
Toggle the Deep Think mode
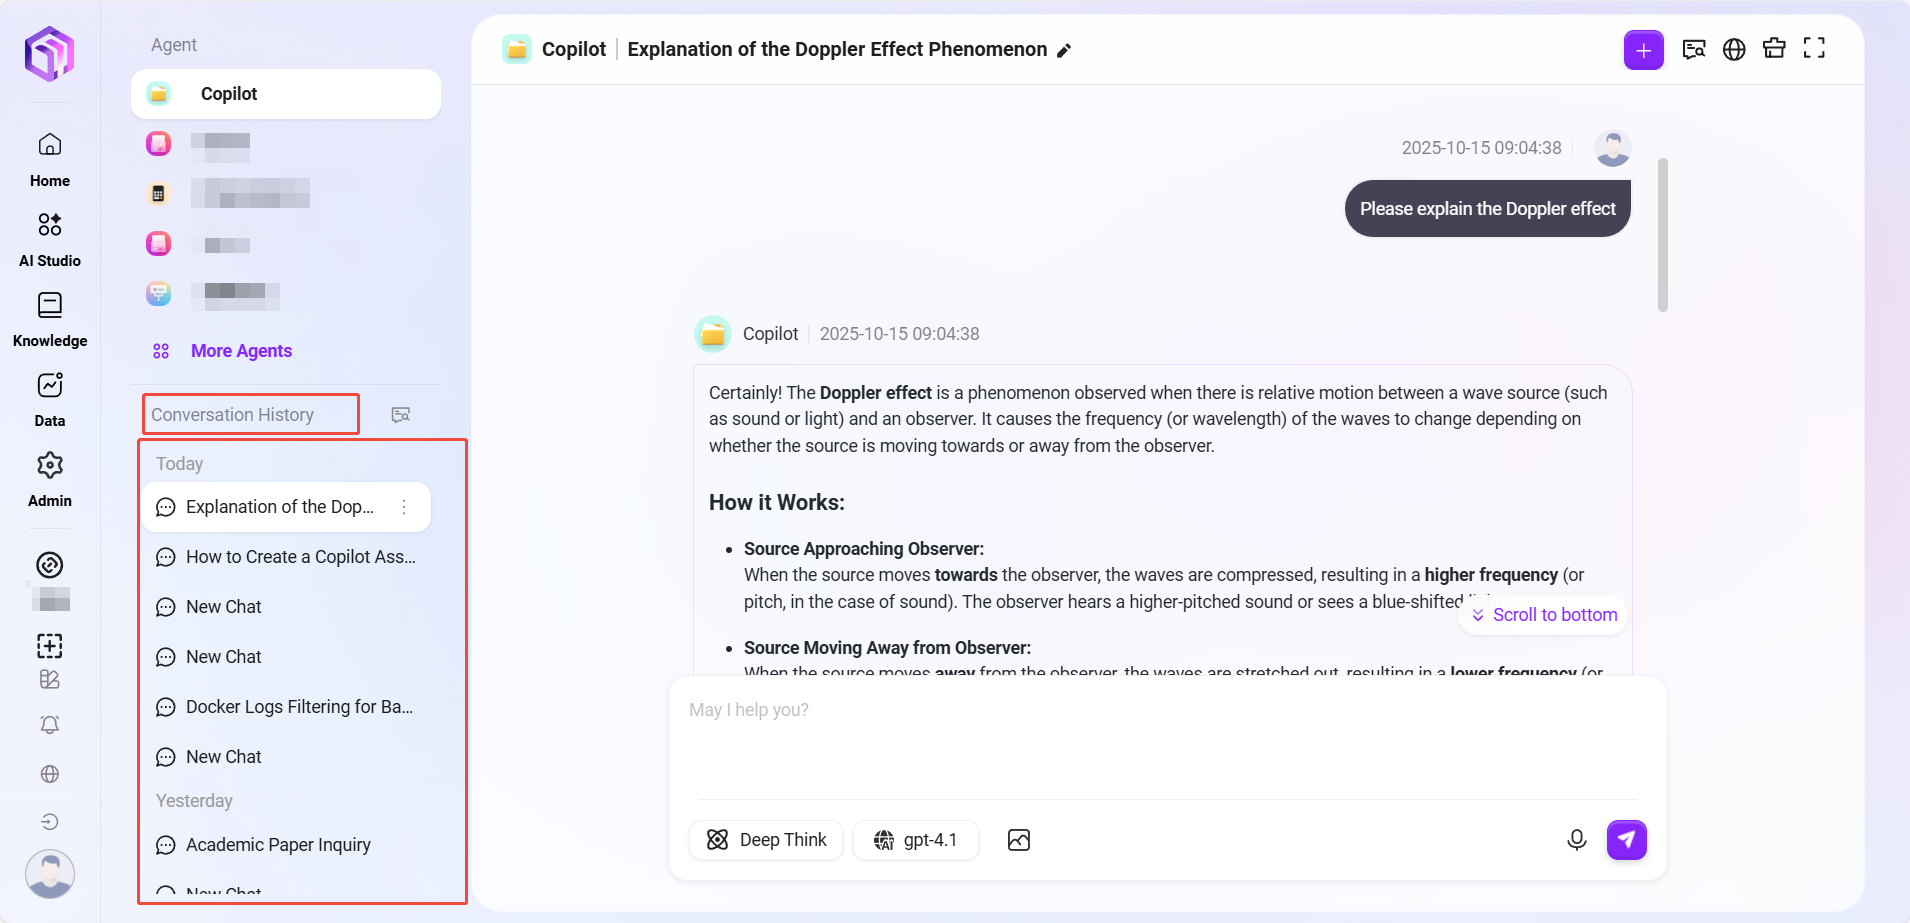pos(766,840)
